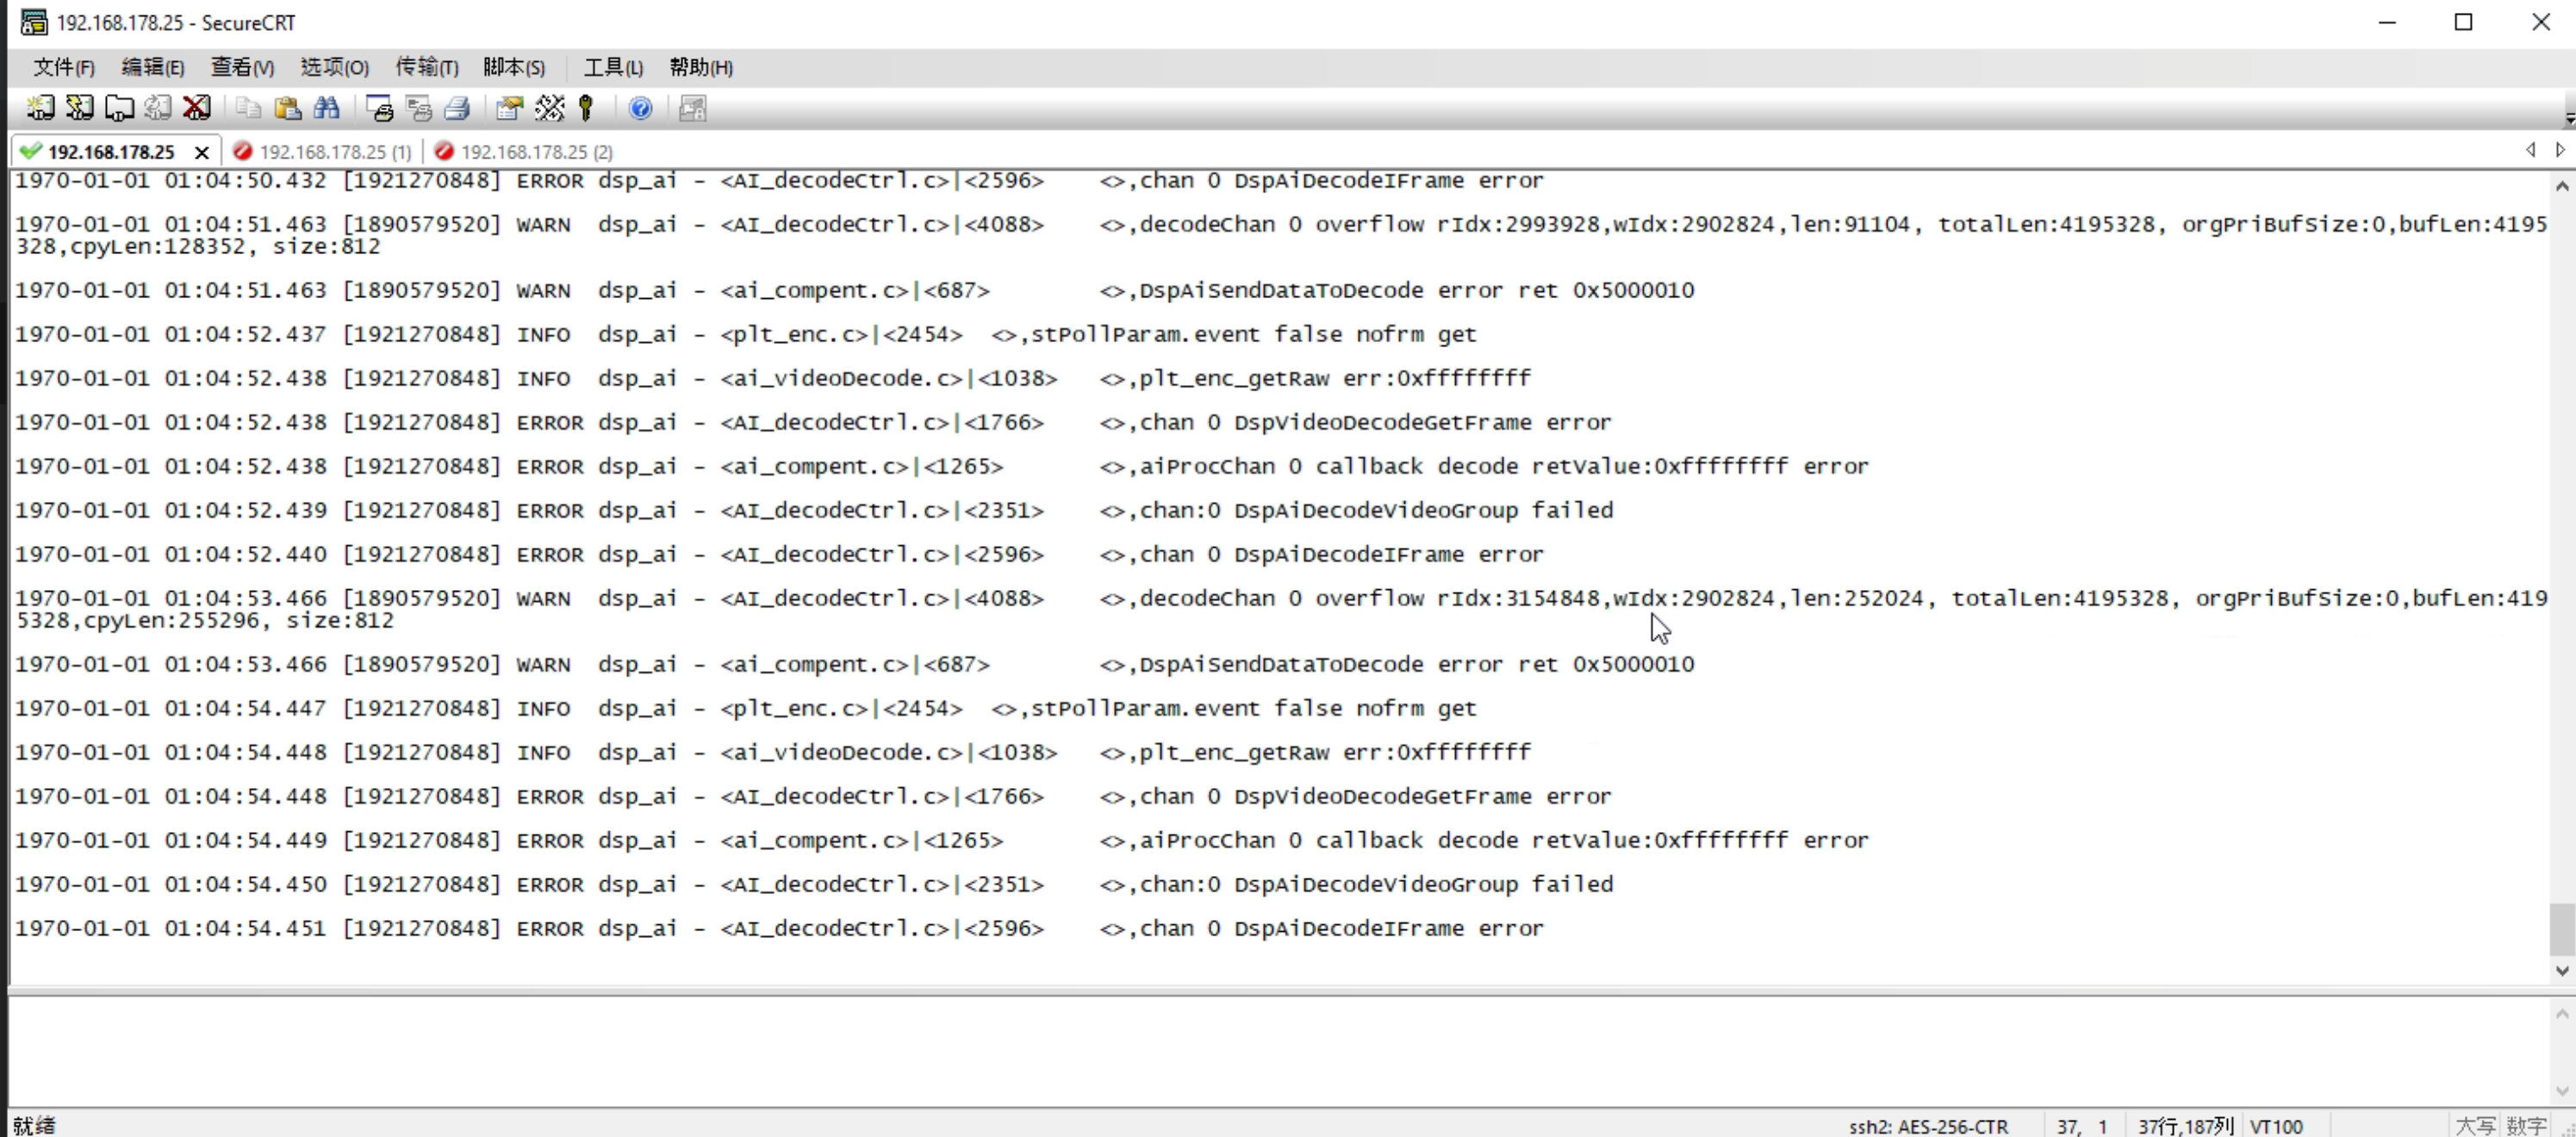Switch to the 192.168.178.25 (2) tab
Image resolution: width=2576 pixels, height=1137 pixels.
(537, 152)
